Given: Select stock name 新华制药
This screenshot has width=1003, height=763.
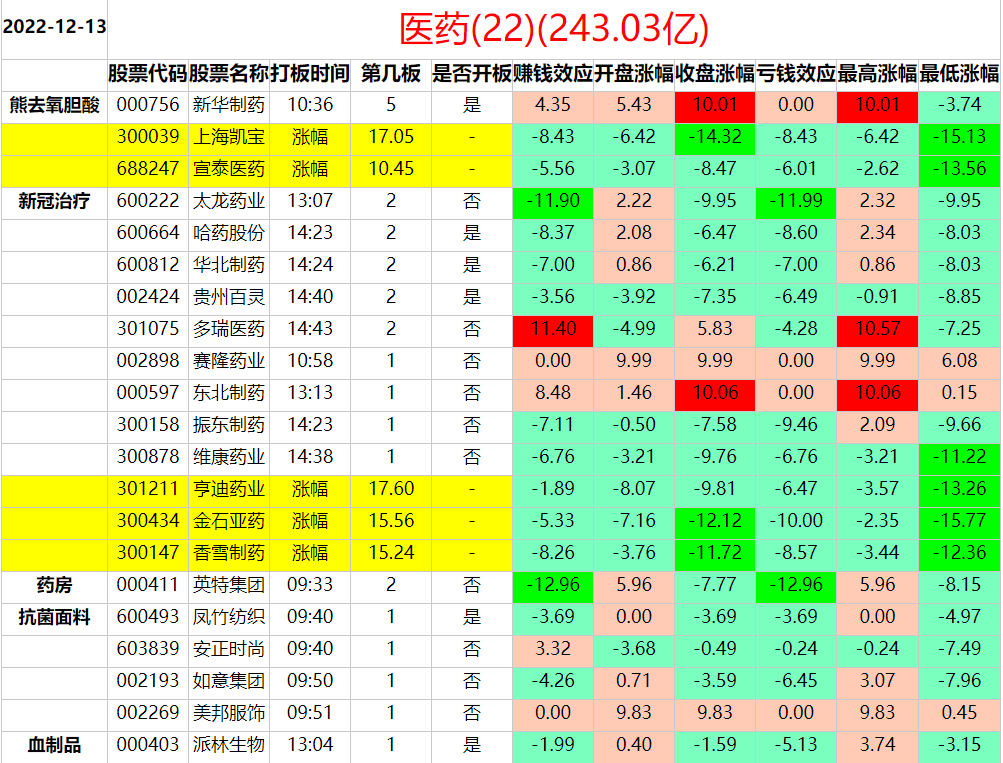Looking at the screenshot, I should [229, 105].
